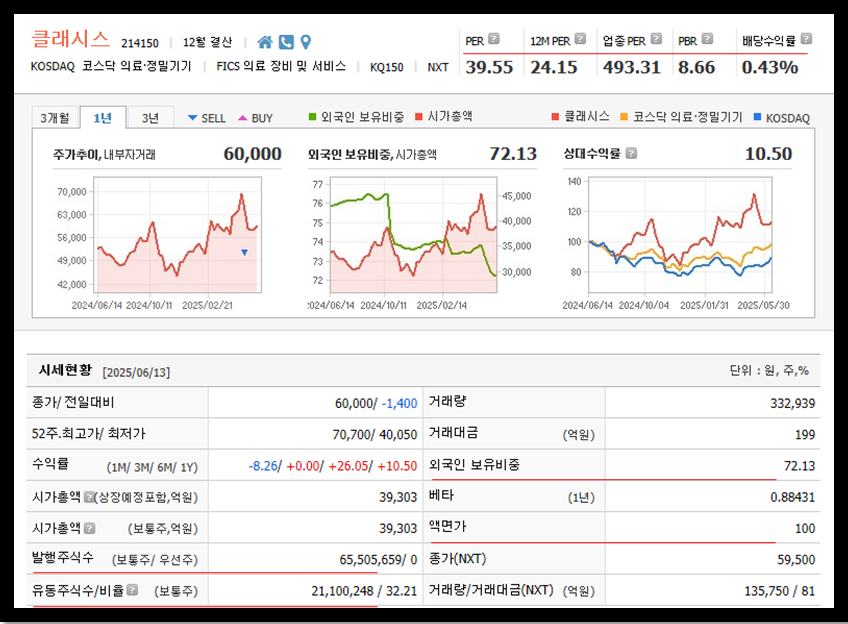The width and height of the screenshot is (848, 624).
Task: Open help icon next to 상대수익률
Action: pyautogui.click(x=631, y=154)
